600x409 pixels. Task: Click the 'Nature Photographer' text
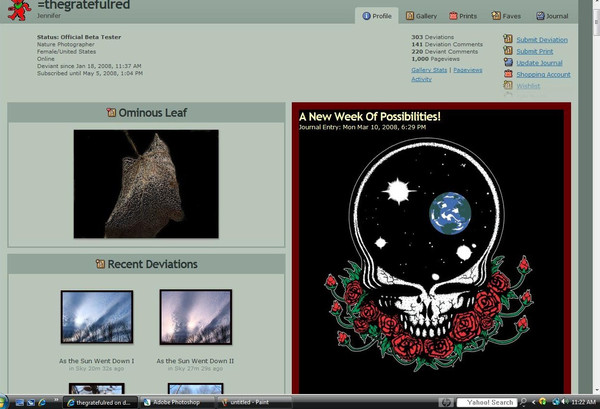pyautogui.click(x=65, y=44)
